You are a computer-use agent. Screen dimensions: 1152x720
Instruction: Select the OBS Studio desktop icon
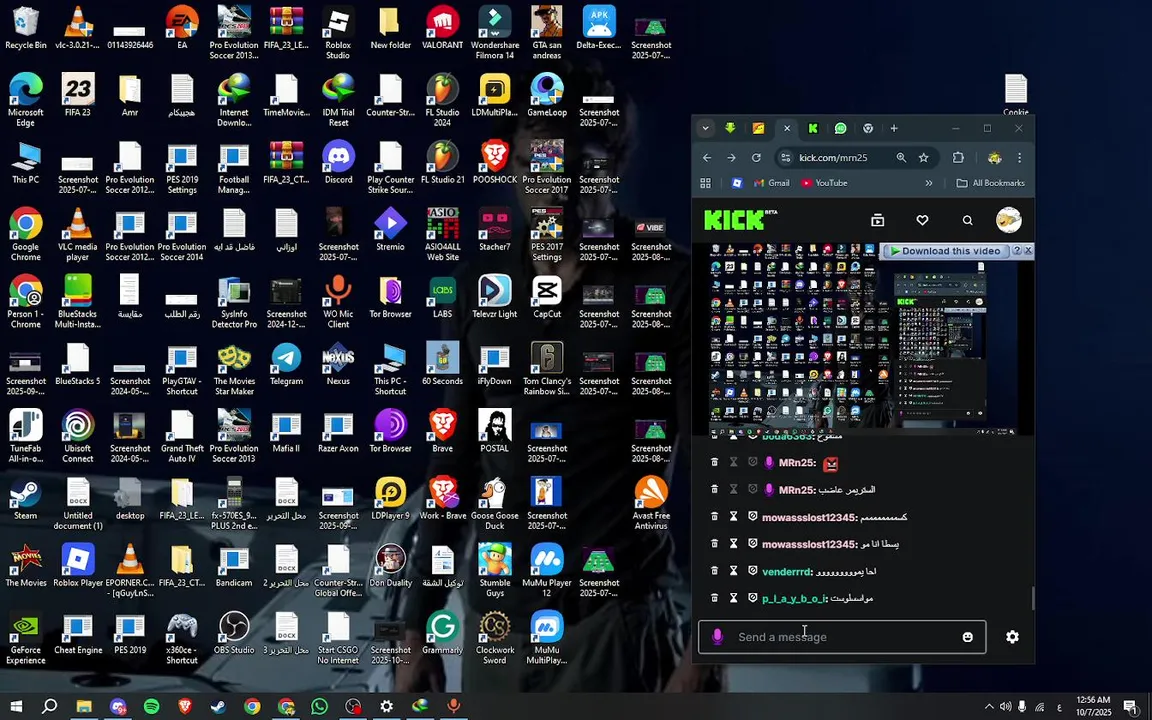point(234,633)
